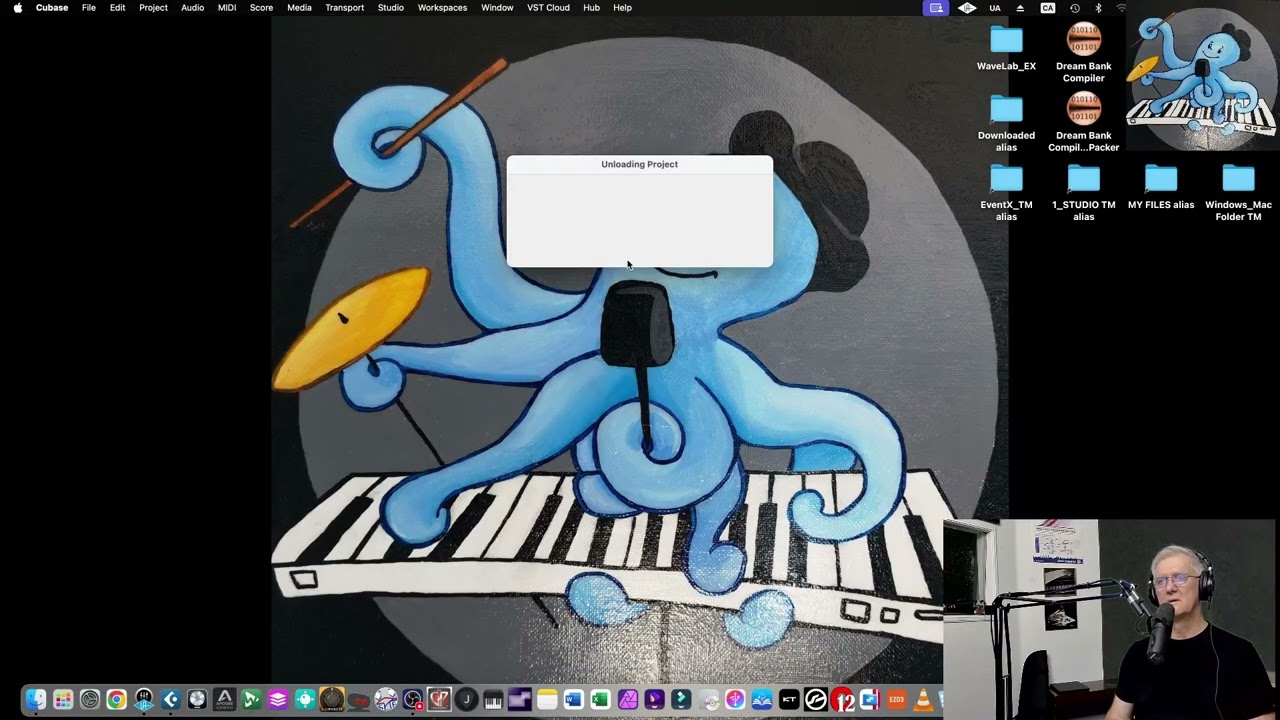
Task: Open the Studio menu
Action: click(x=390, y=8)
